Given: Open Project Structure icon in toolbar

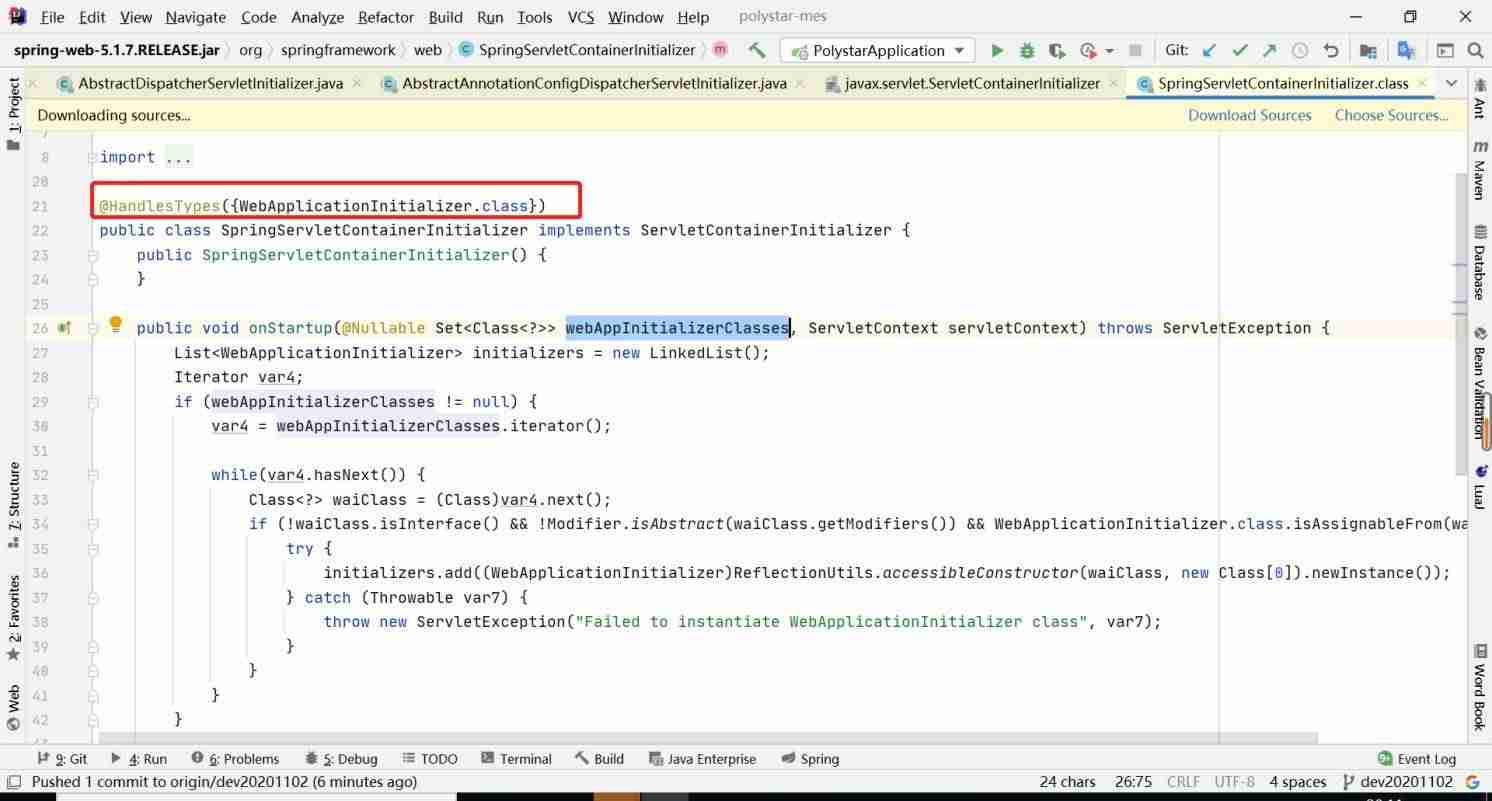Looking at the screenshot, I should click(1368, 50).
